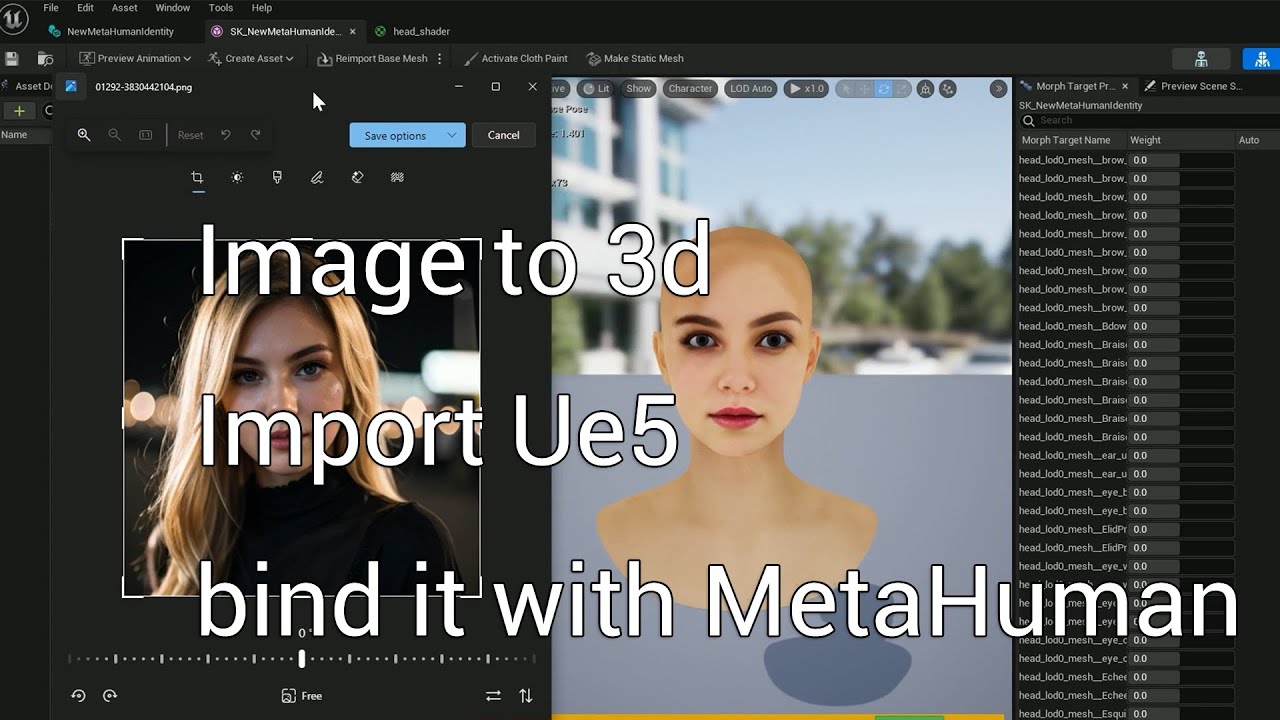The height and width of the screenshot is (720, 1280).
Task: Switch to the NewMetaHumanIdentity tab
Action: click(111, 32)
